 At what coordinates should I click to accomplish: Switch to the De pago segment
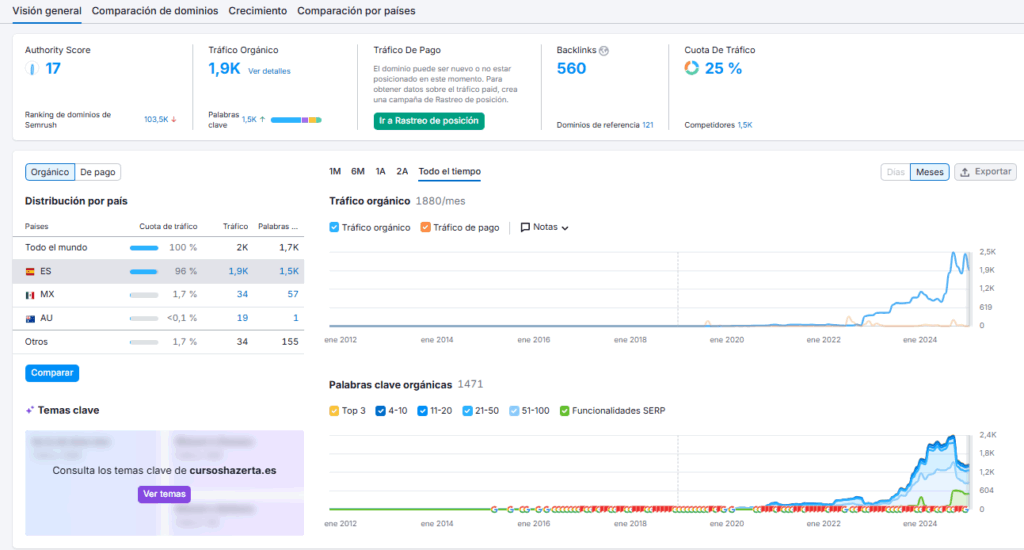point(98,172)
